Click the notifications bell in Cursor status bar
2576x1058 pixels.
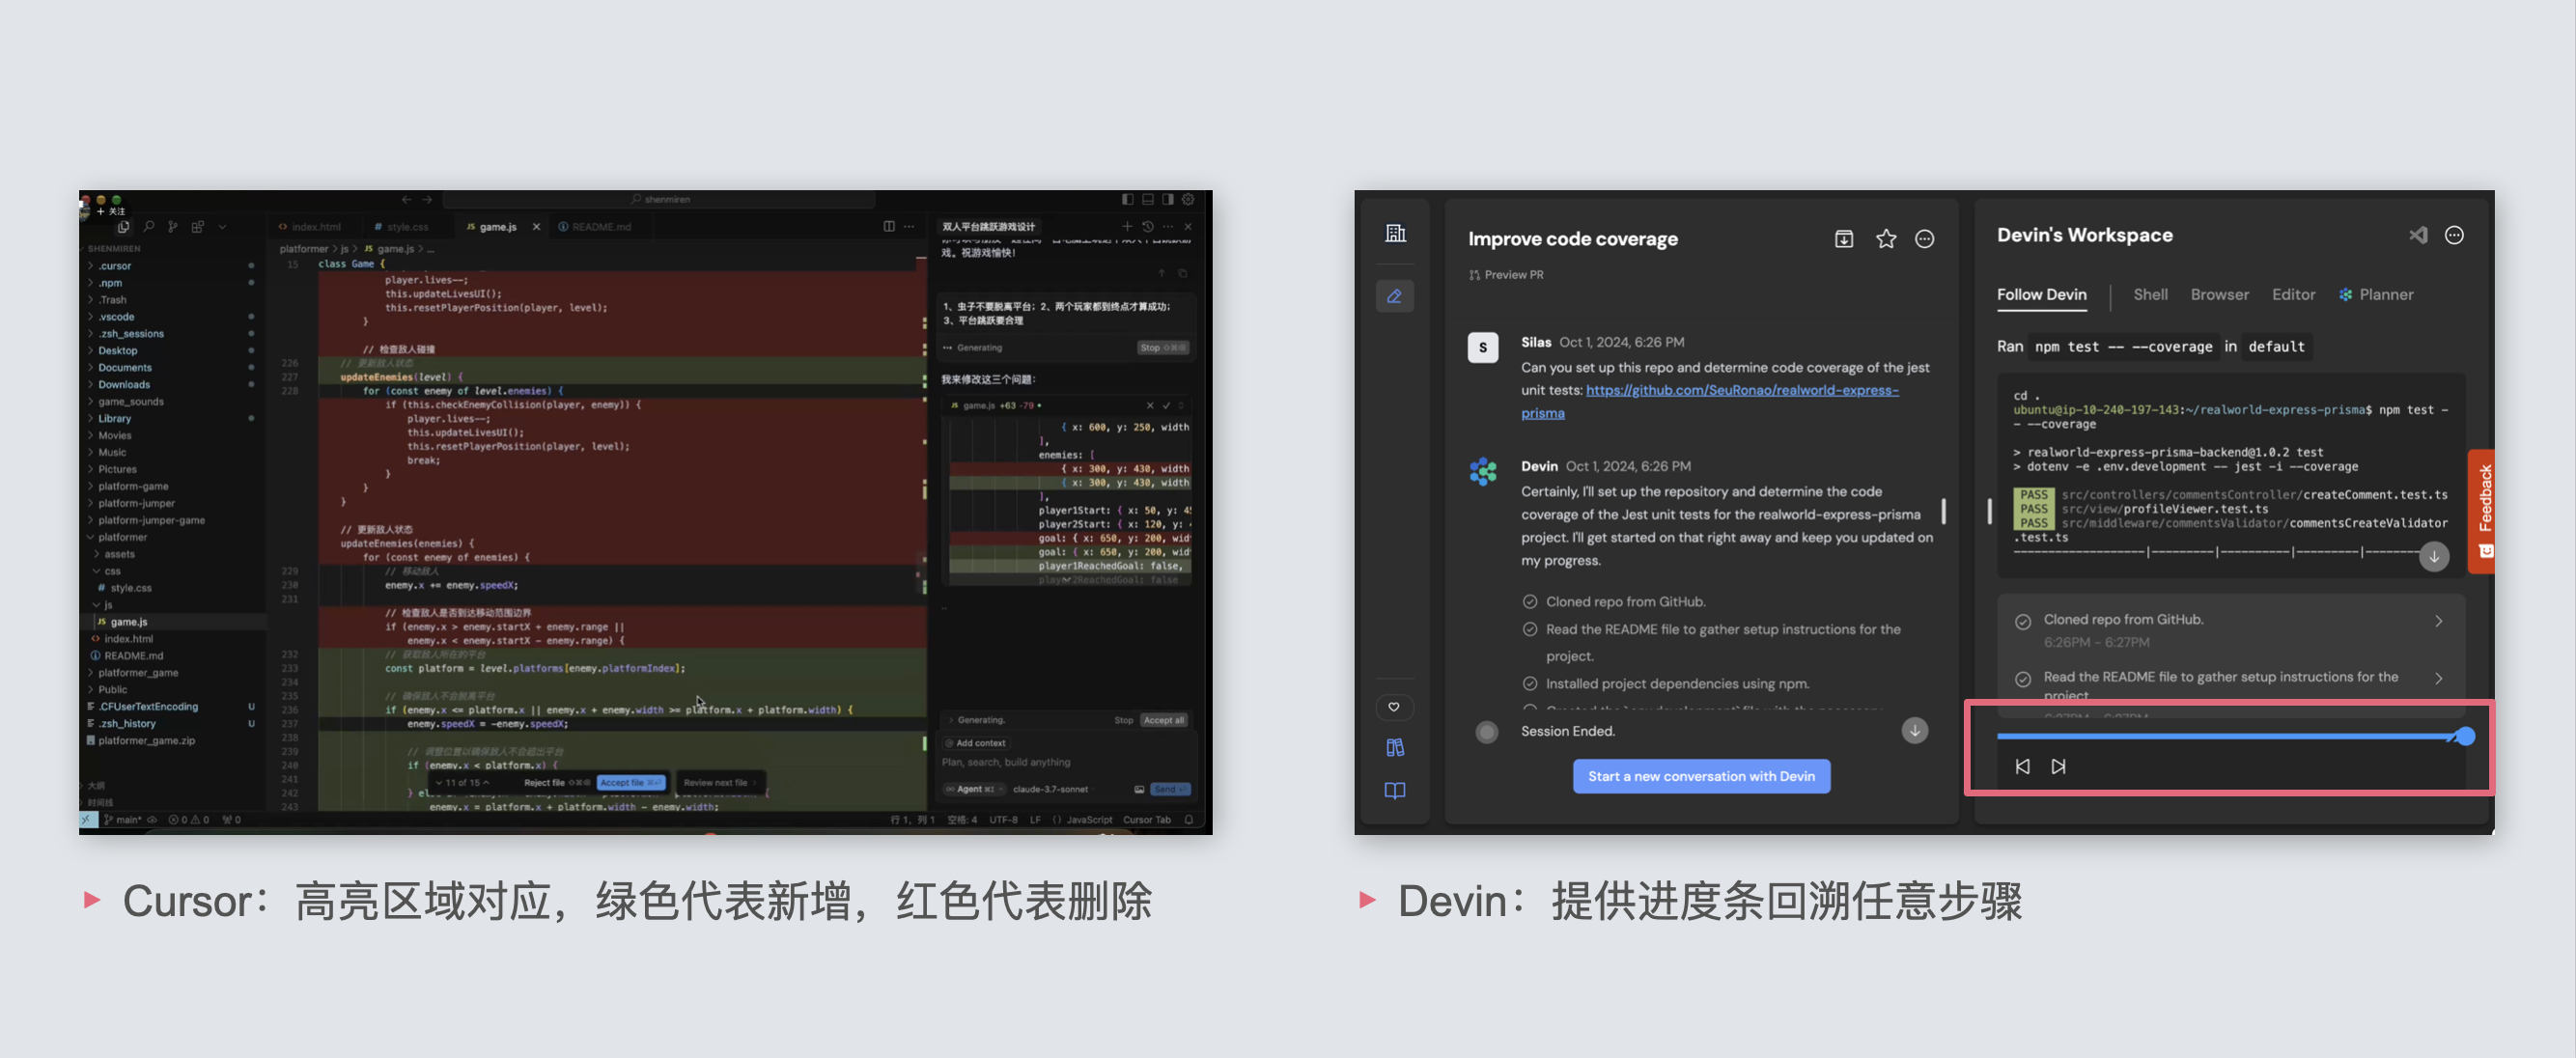(1189, 820)
